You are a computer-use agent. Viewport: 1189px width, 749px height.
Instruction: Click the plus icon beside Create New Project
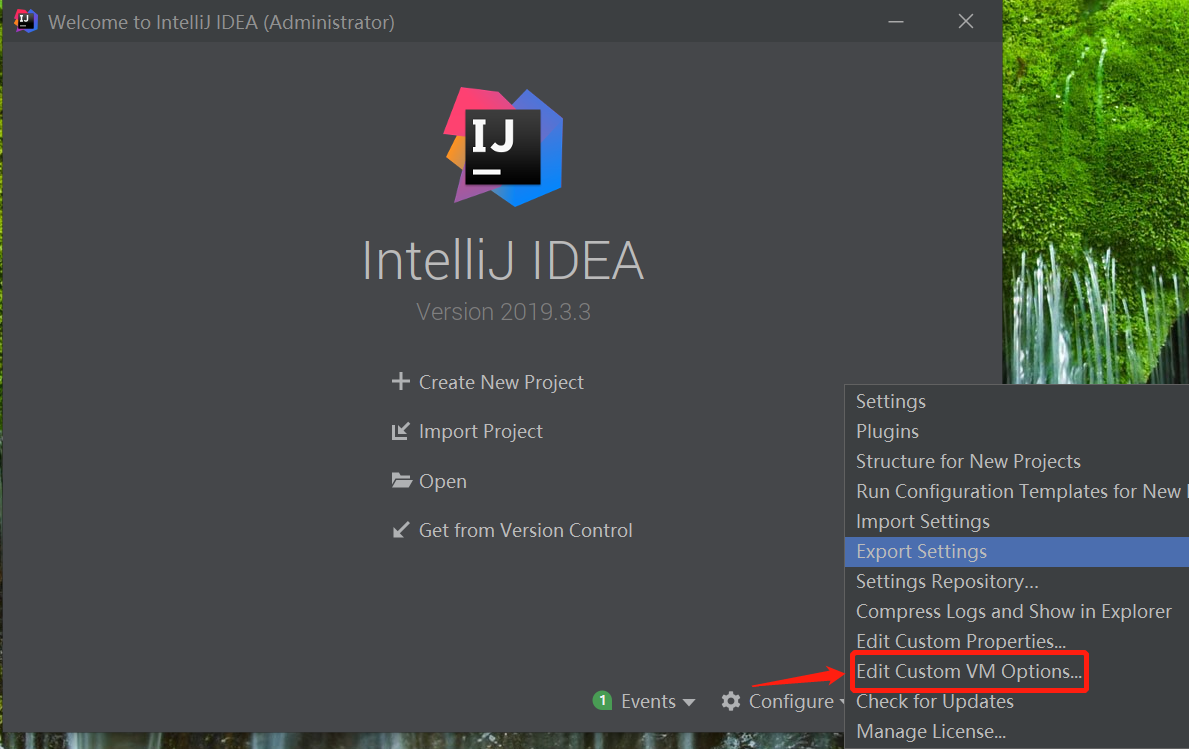(401, 382)
